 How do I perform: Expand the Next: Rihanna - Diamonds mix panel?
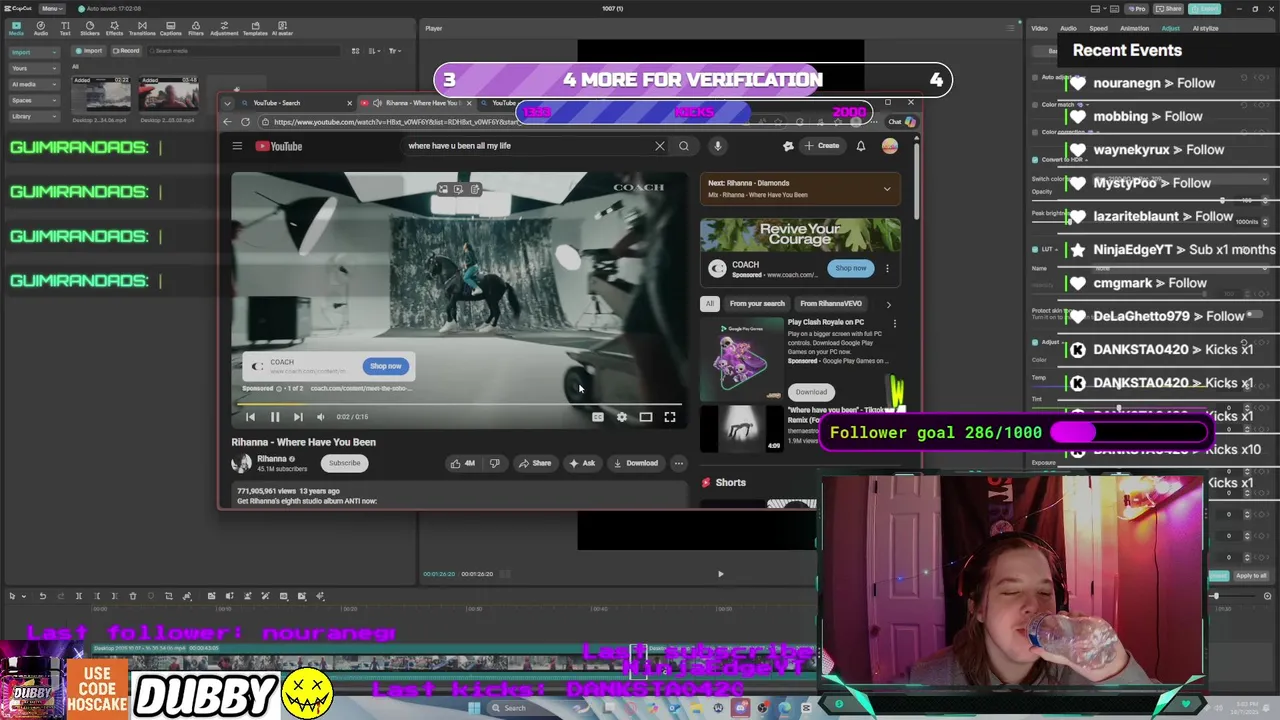click(x=887, y=189)
